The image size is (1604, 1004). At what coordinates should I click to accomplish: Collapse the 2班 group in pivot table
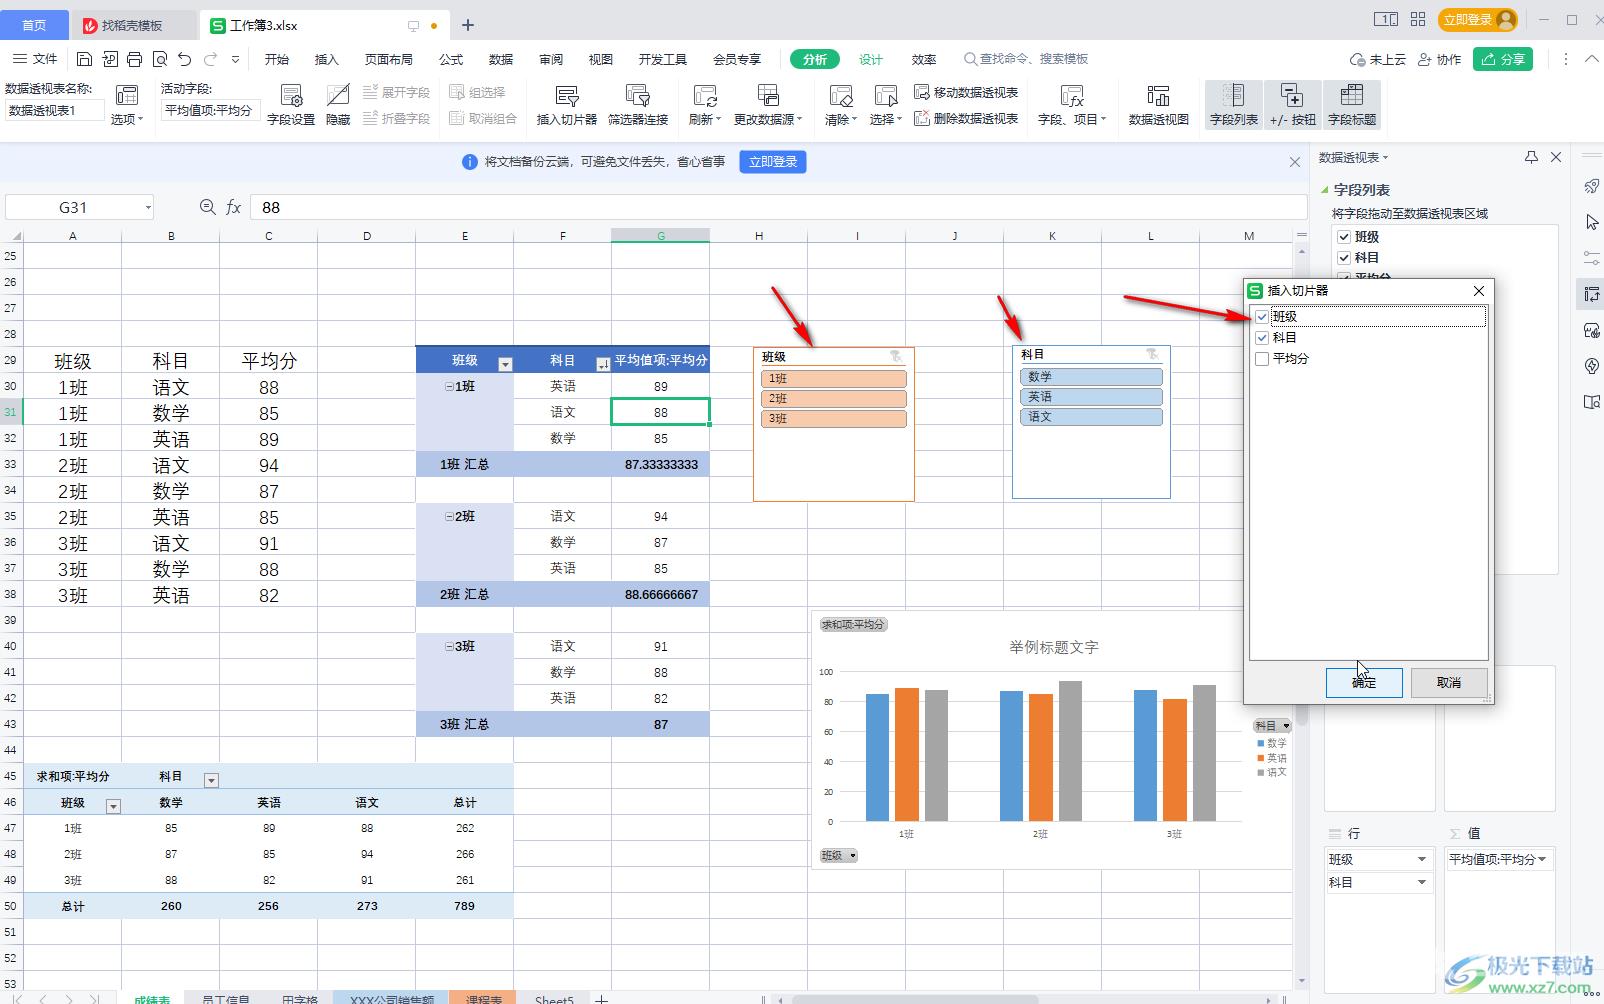tap(449, 517)
